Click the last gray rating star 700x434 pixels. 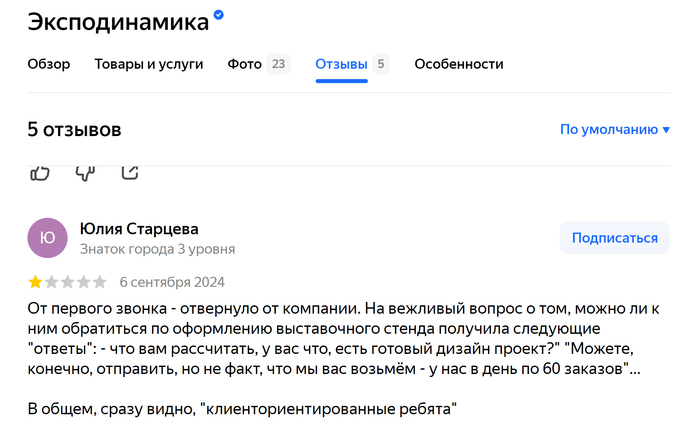[99, 281]
